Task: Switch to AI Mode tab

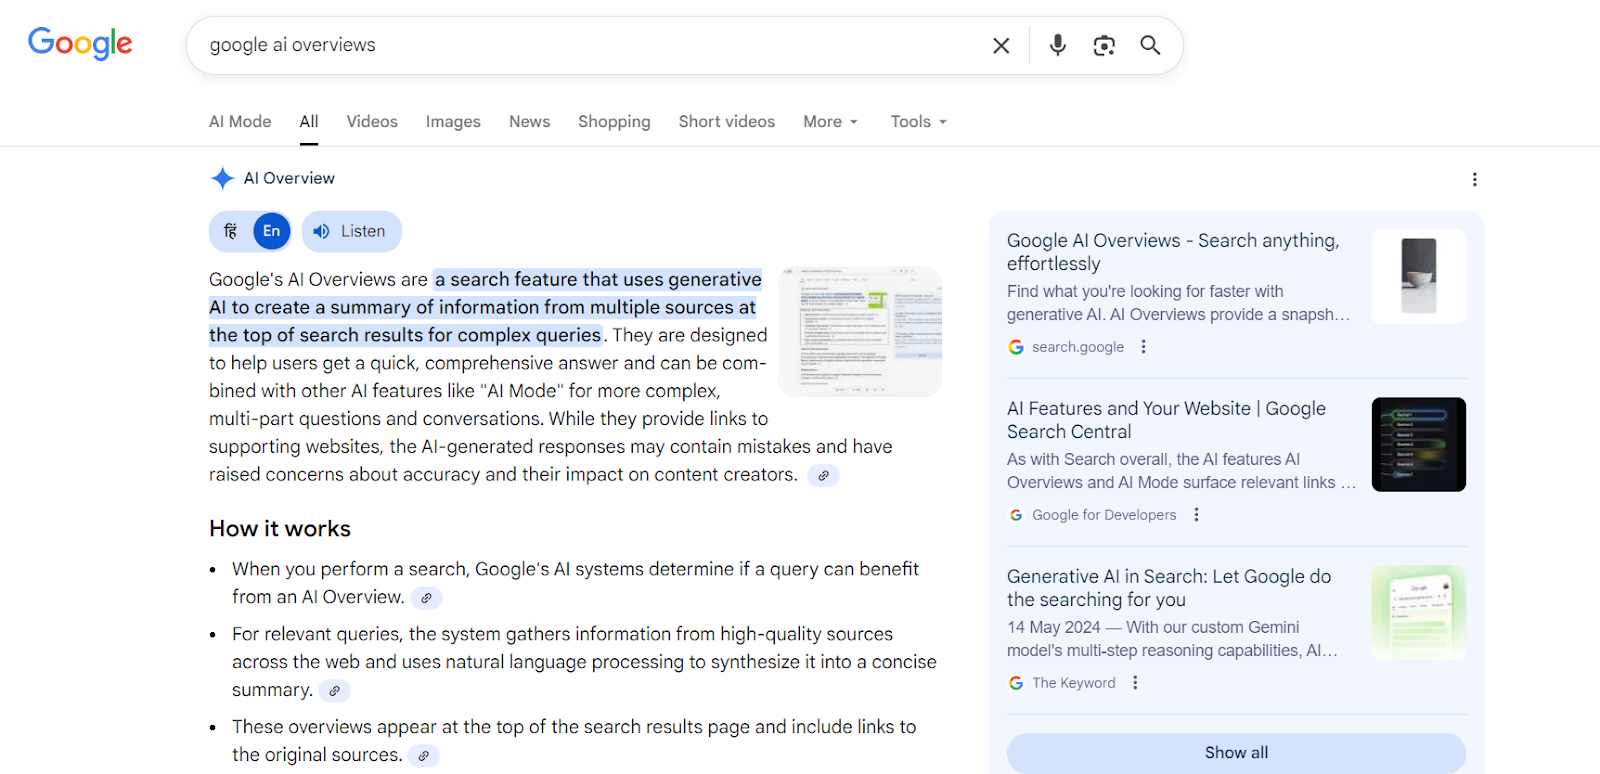Action: click(240, 121)
